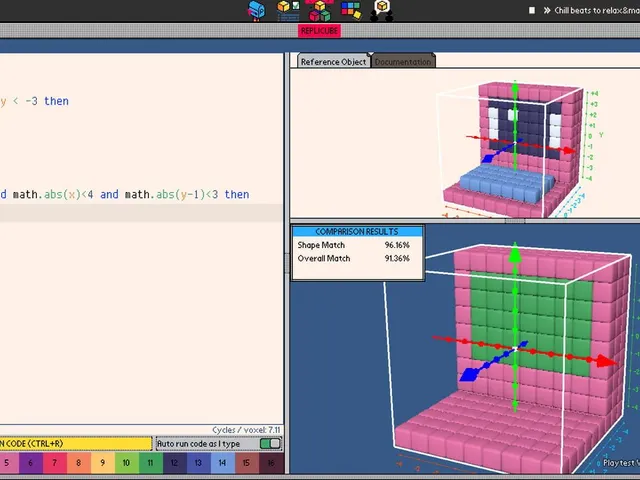This screenshot has width=640, height=480.
Task: Pick color swatch 11 green
Action: pos(150,463)
